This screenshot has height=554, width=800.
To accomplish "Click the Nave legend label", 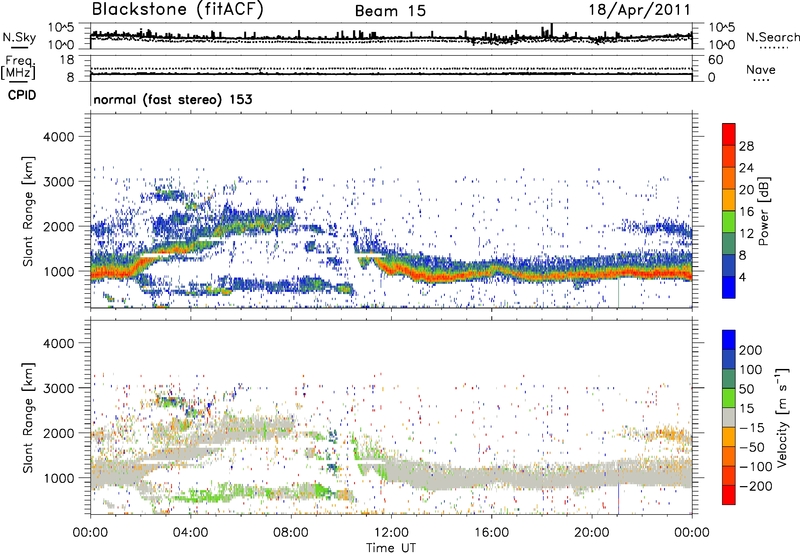I will (761, 69).
